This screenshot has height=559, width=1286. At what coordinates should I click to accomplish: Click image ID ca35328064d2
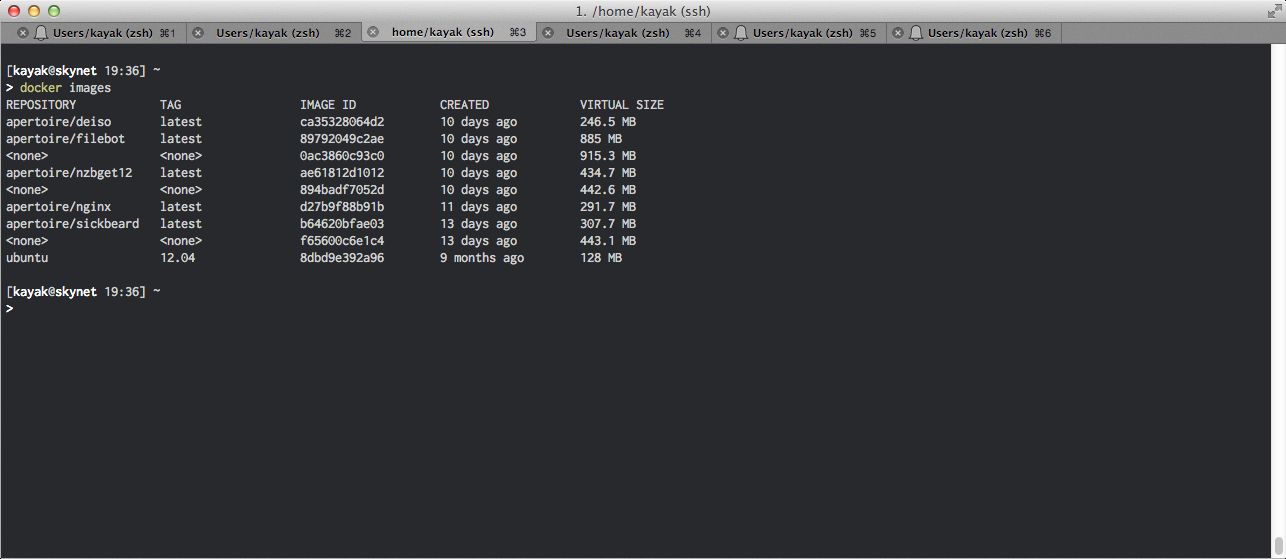point(342,122)
